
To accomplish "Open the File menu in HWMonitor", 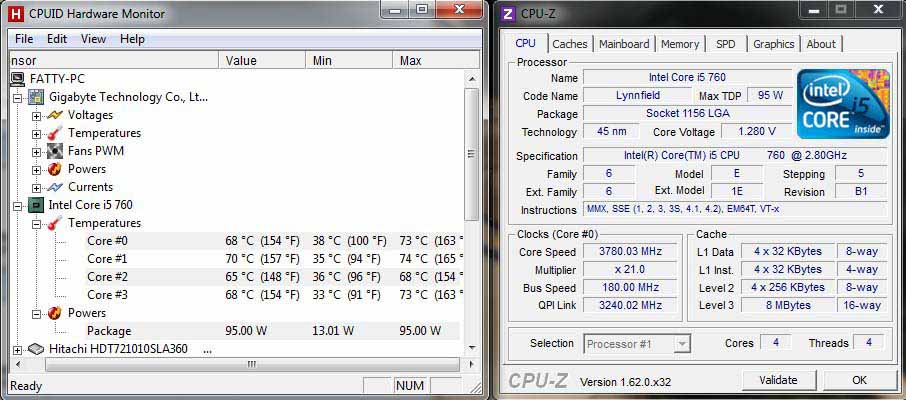I will point(24,39).
